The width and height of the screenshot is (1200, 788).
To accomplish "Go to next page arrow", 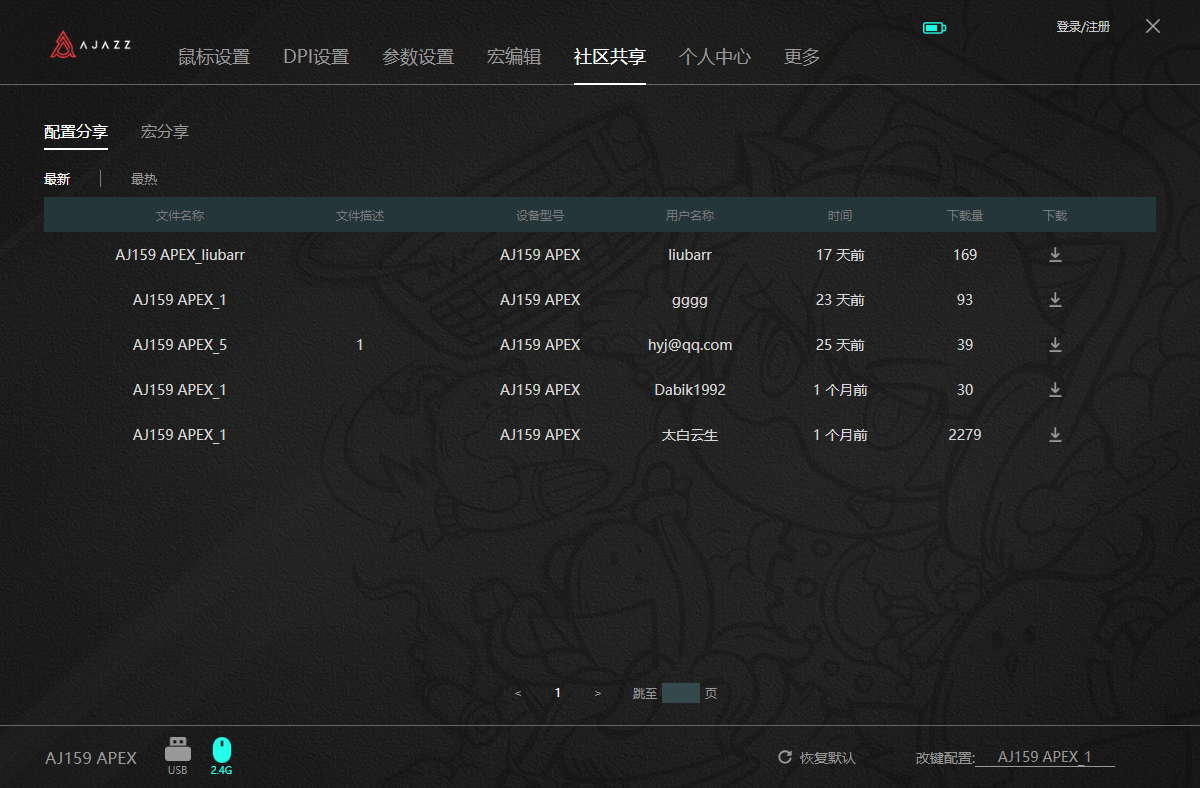I will click(598, 693).
